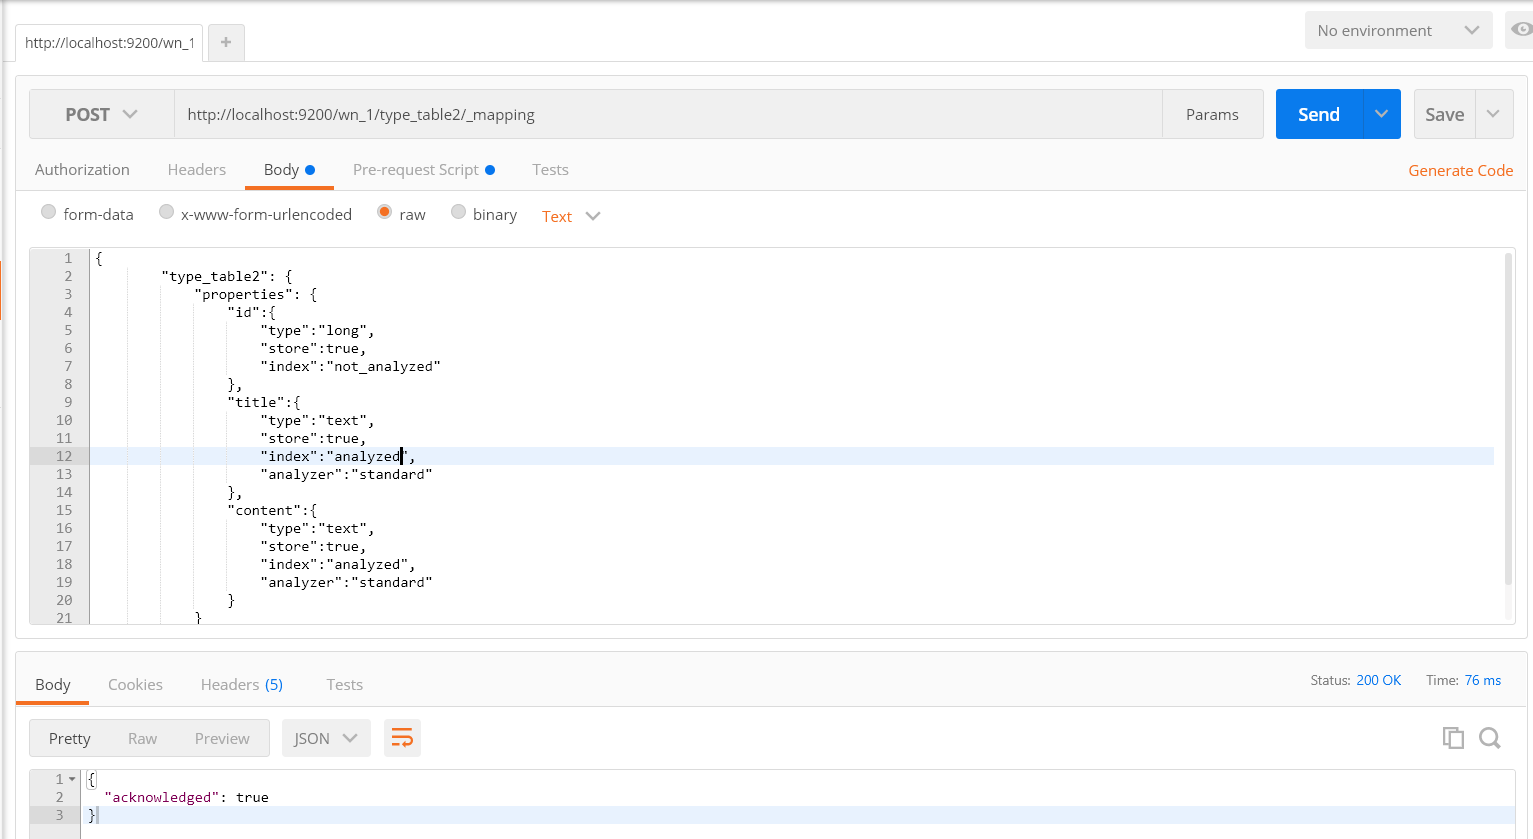Click line 7 "index":"not_analyzed" in editor
The width and height of the screenshot is (1533, 839).
click(350, 366)
